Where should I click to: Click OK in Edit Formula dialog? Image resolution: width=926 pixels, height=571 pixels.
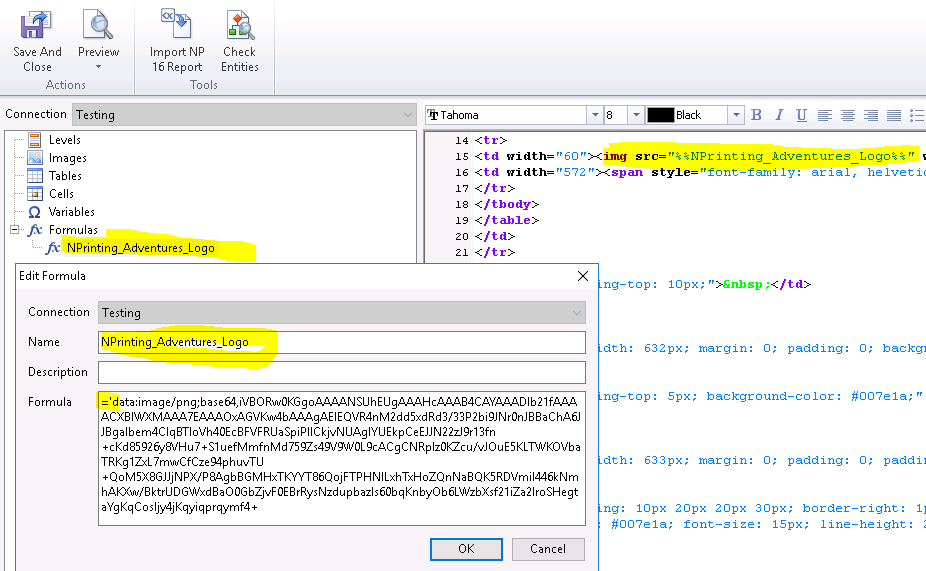click(466, 549)
